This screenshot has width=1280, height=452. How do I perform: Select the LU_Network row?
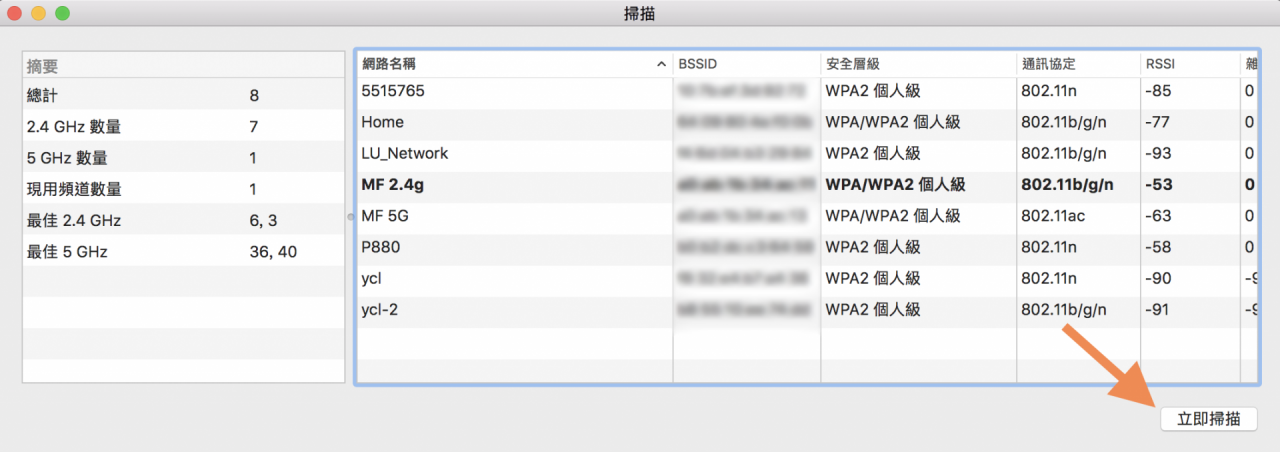[x=807, y=153]
